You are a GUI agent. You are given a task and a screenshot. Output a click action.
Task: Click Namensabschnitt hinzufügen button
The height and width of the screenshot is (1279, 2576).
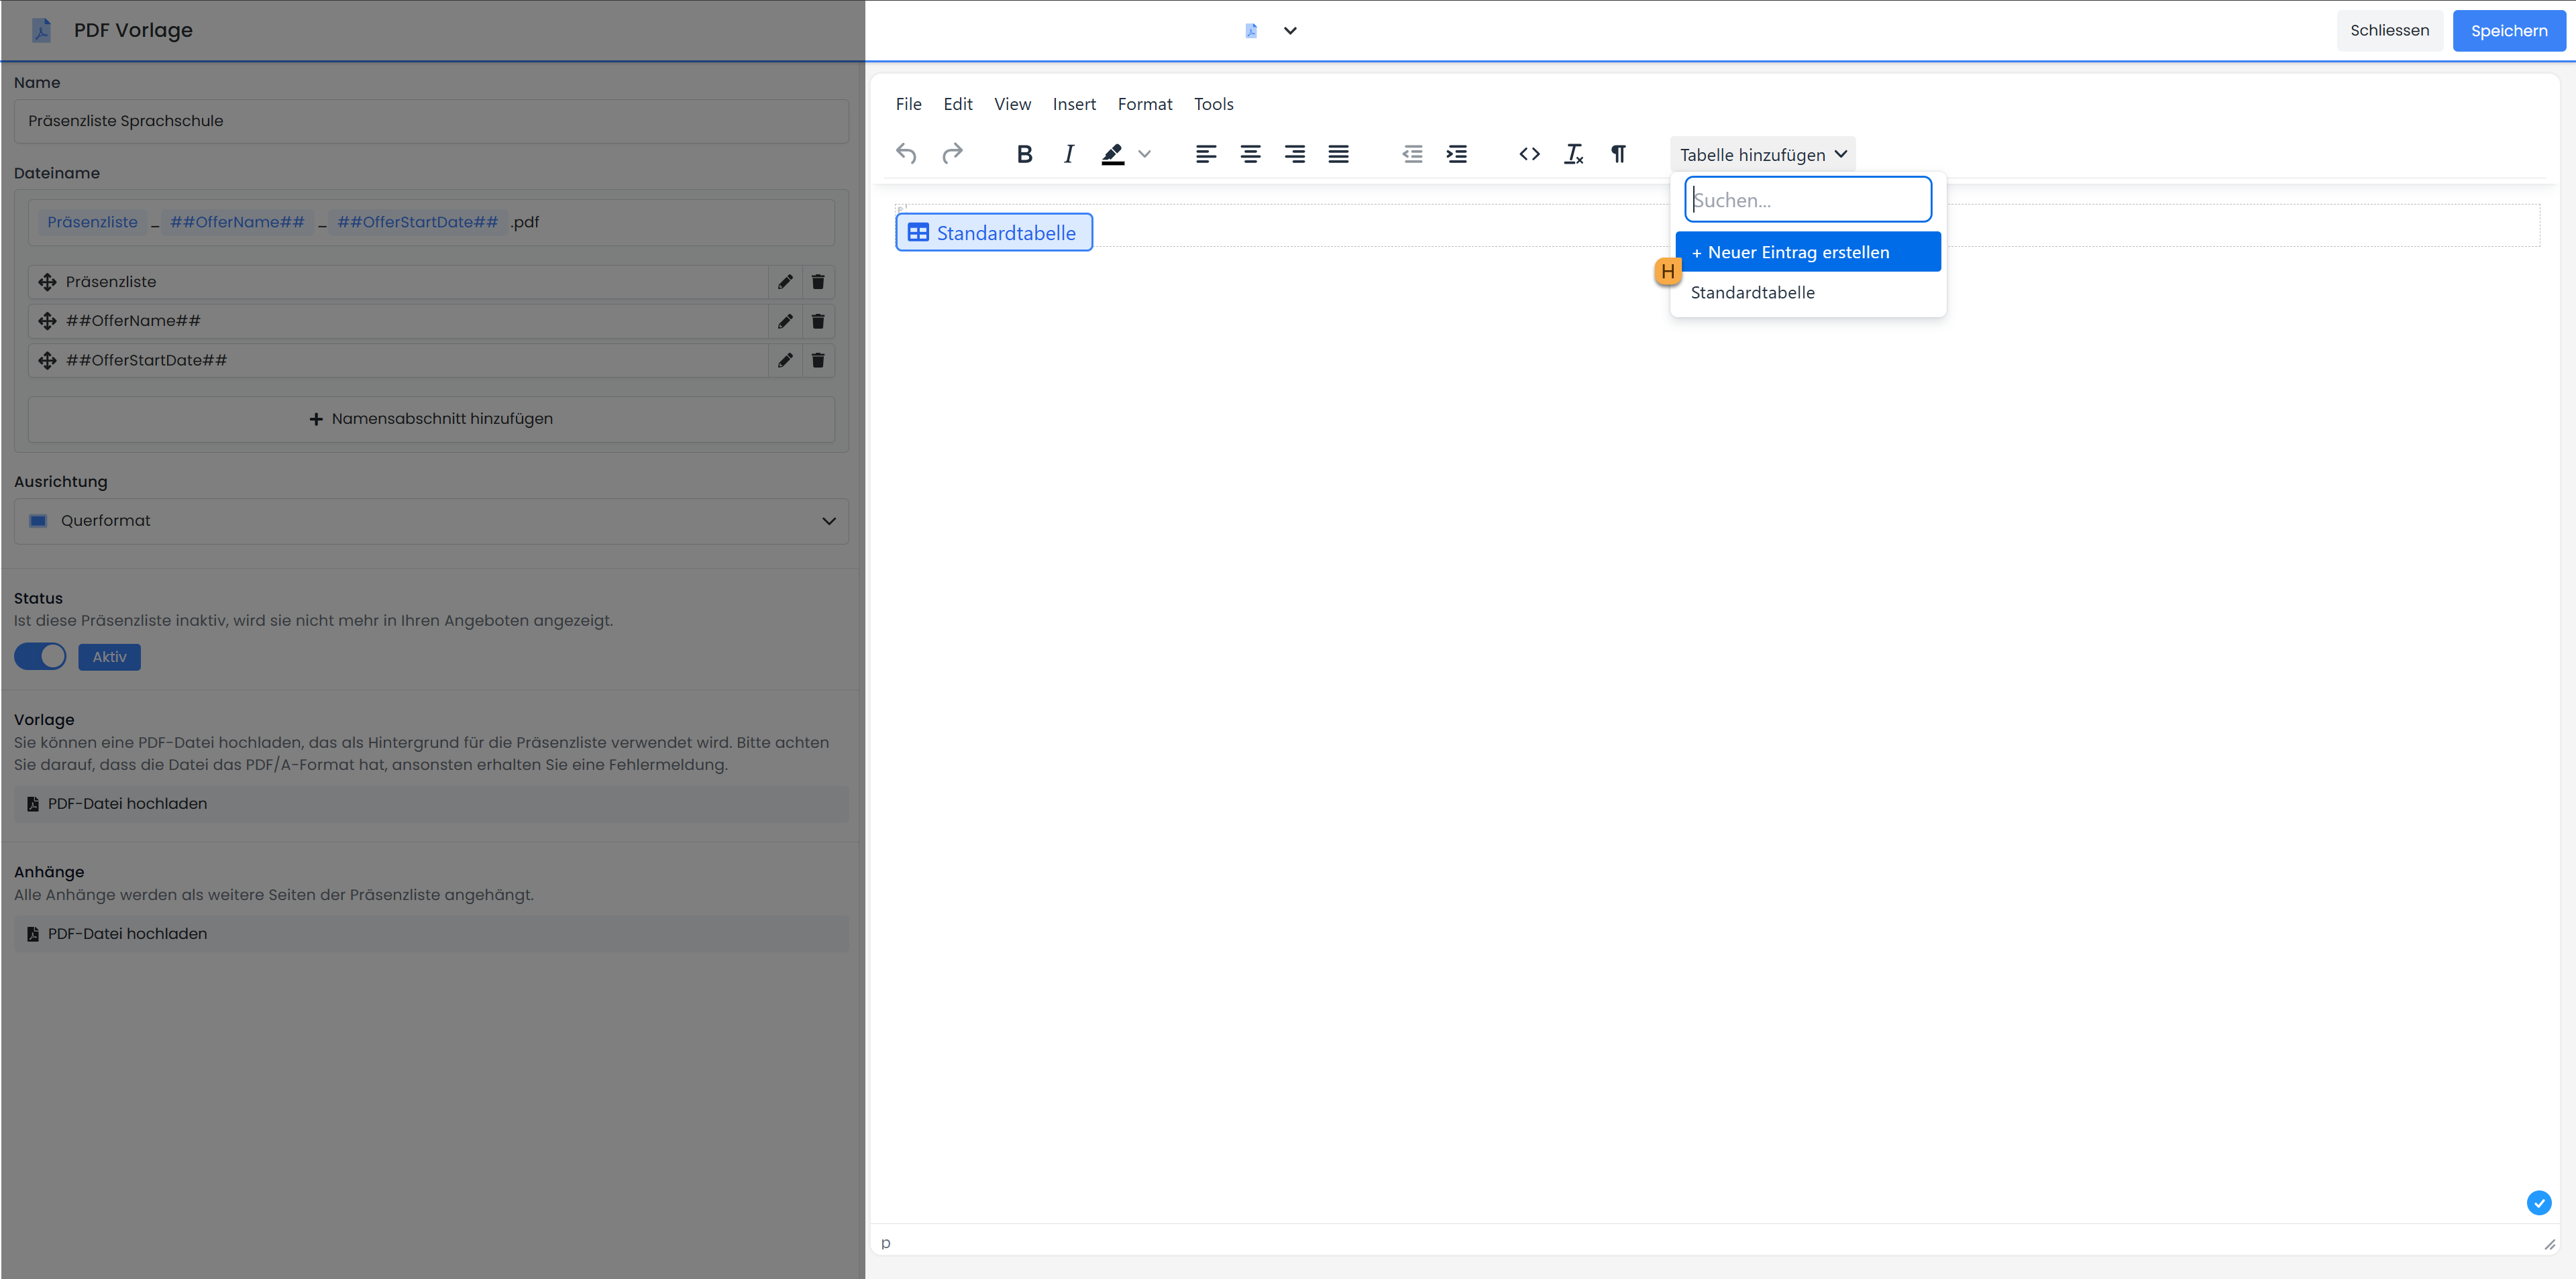[x=431, y=419]
